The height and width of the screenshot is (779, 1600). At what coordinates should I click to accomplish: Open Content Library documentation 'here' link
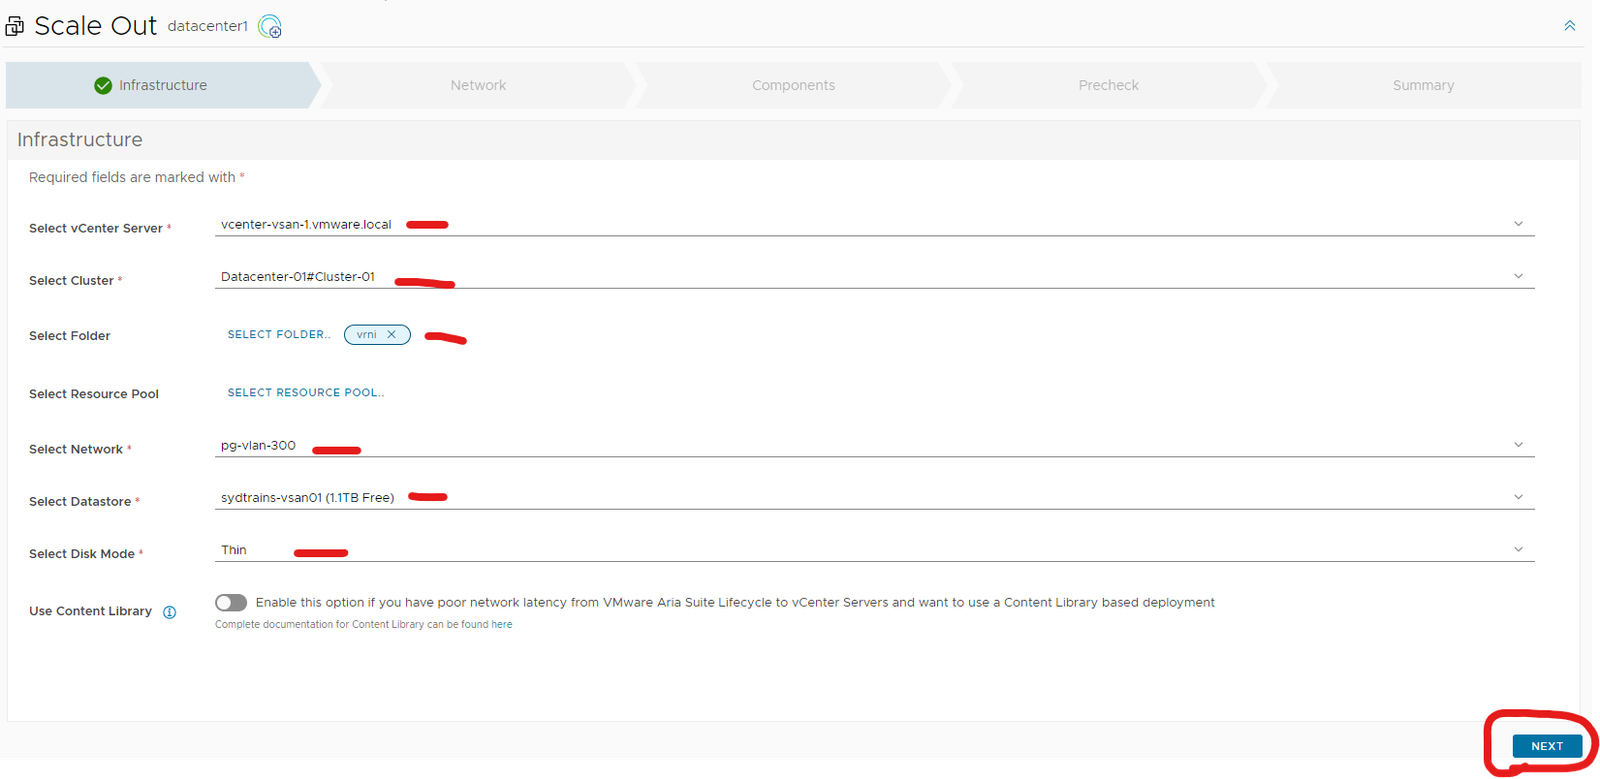pos(502,625)
